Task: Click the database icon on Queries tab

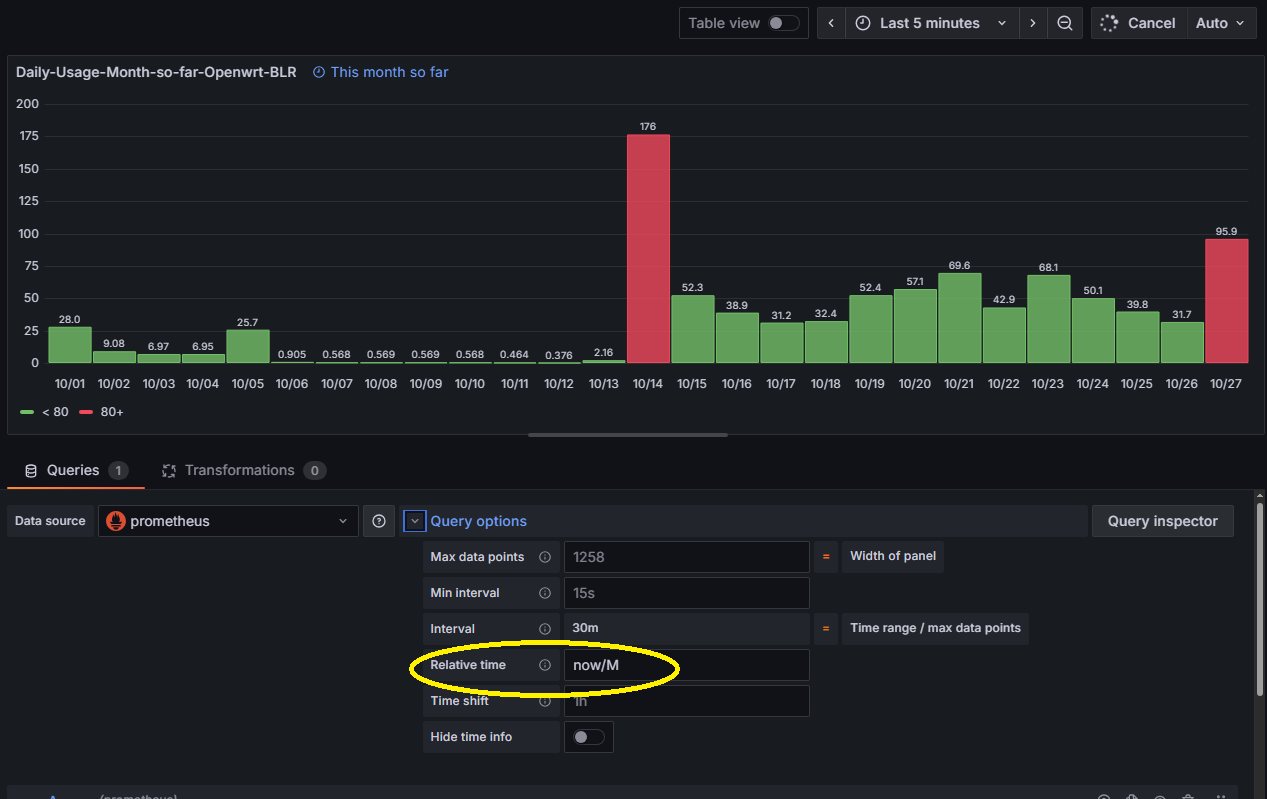Action: pos(30,471)
